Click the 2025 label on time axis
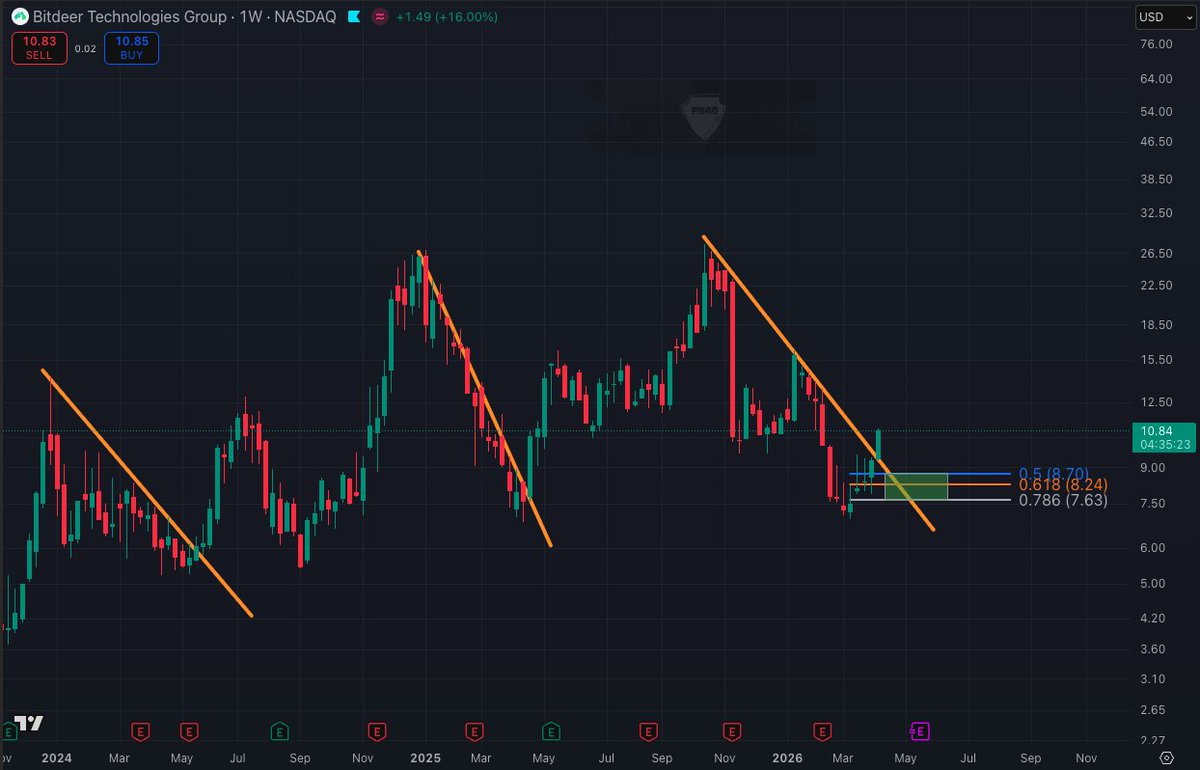Viewport: 1200px width, 770px height. (426, 758)
